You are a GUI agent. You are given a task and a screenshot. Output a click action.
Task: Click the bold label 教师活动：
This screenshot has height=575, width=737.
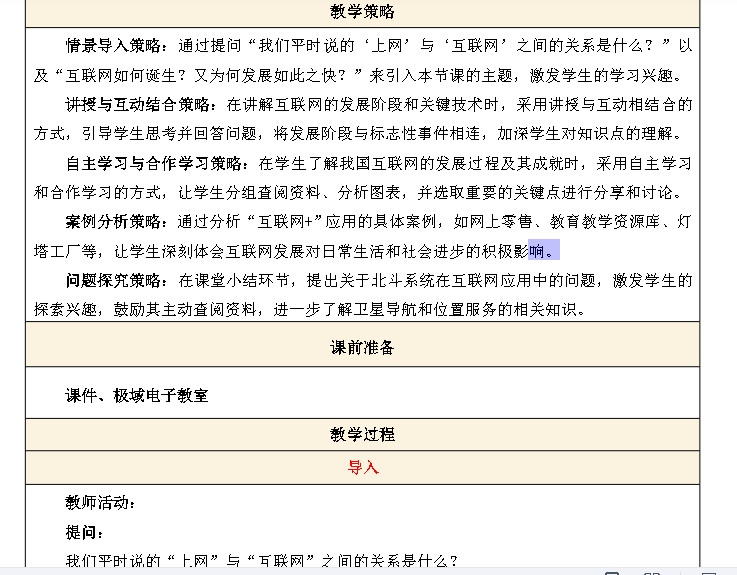(x=101, y=503)
